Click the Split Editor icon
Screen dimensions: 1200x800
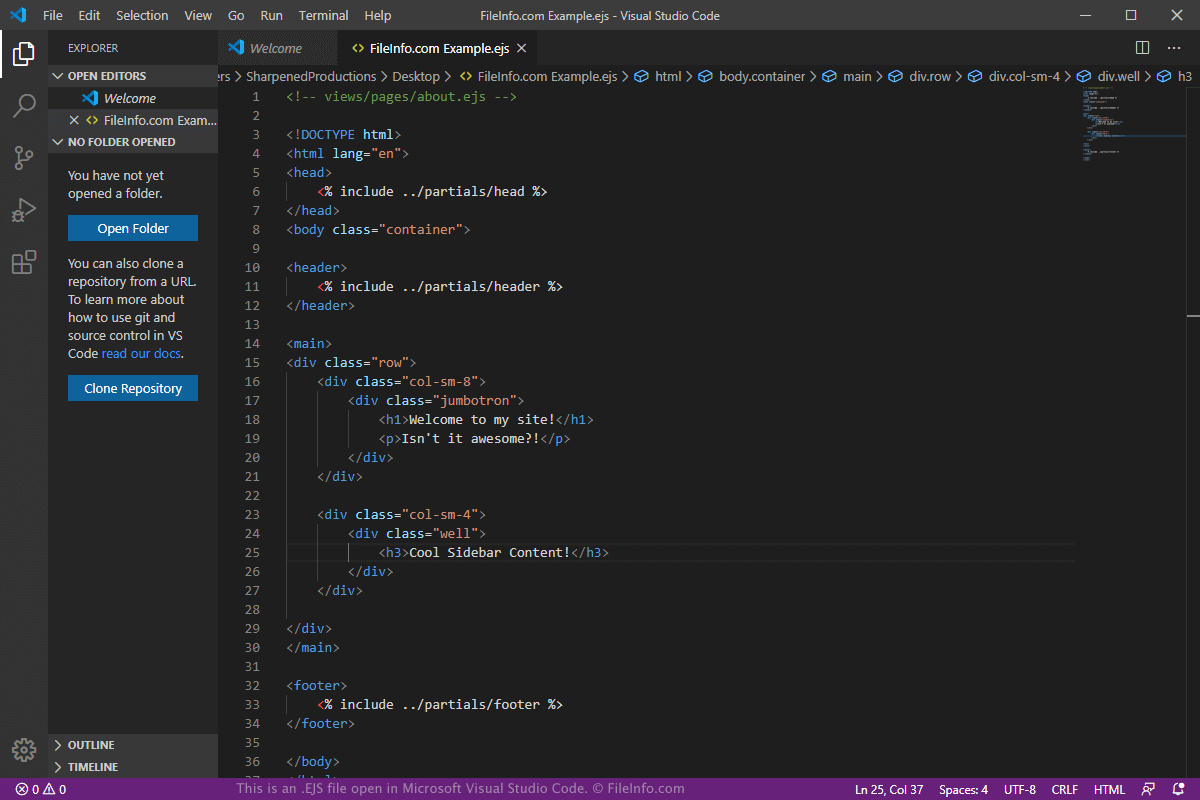tap(1142, 47)
